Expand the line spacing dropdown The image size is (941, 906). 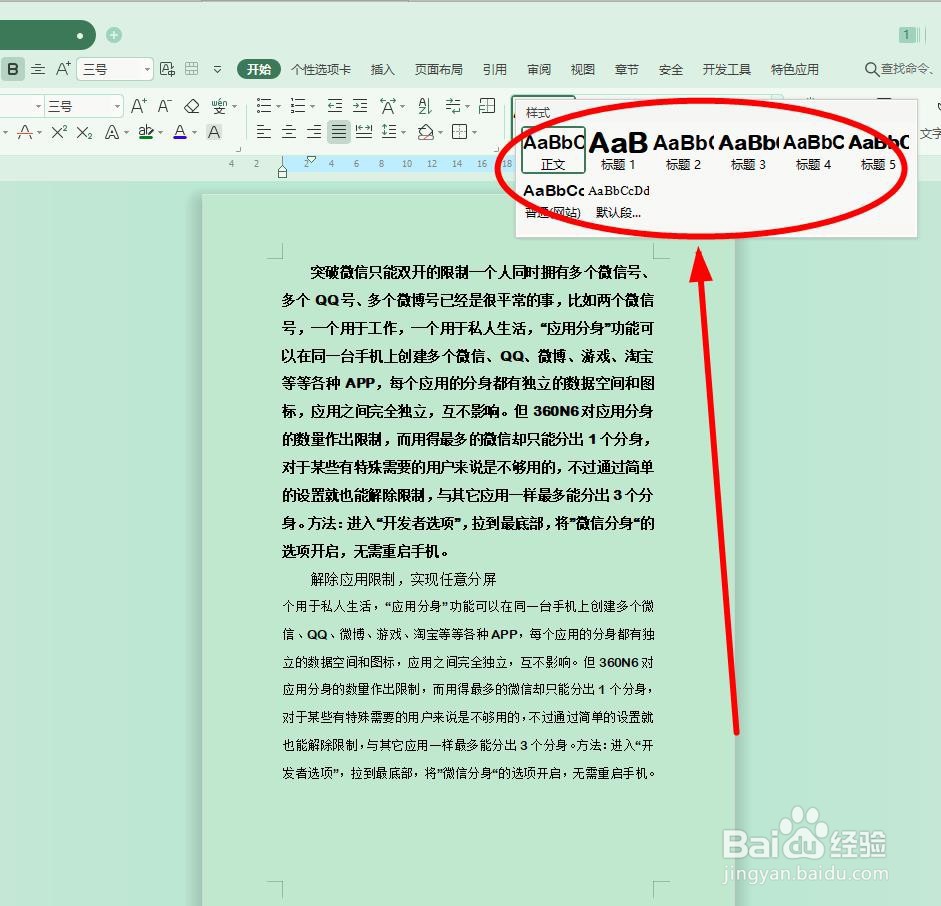click(403, 131)
